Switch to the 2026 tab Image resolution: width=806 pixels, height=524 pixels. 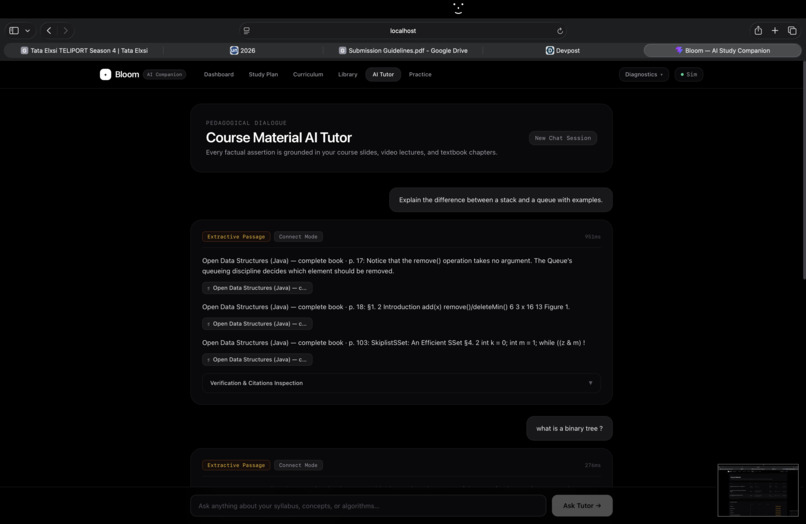(243, 50)
